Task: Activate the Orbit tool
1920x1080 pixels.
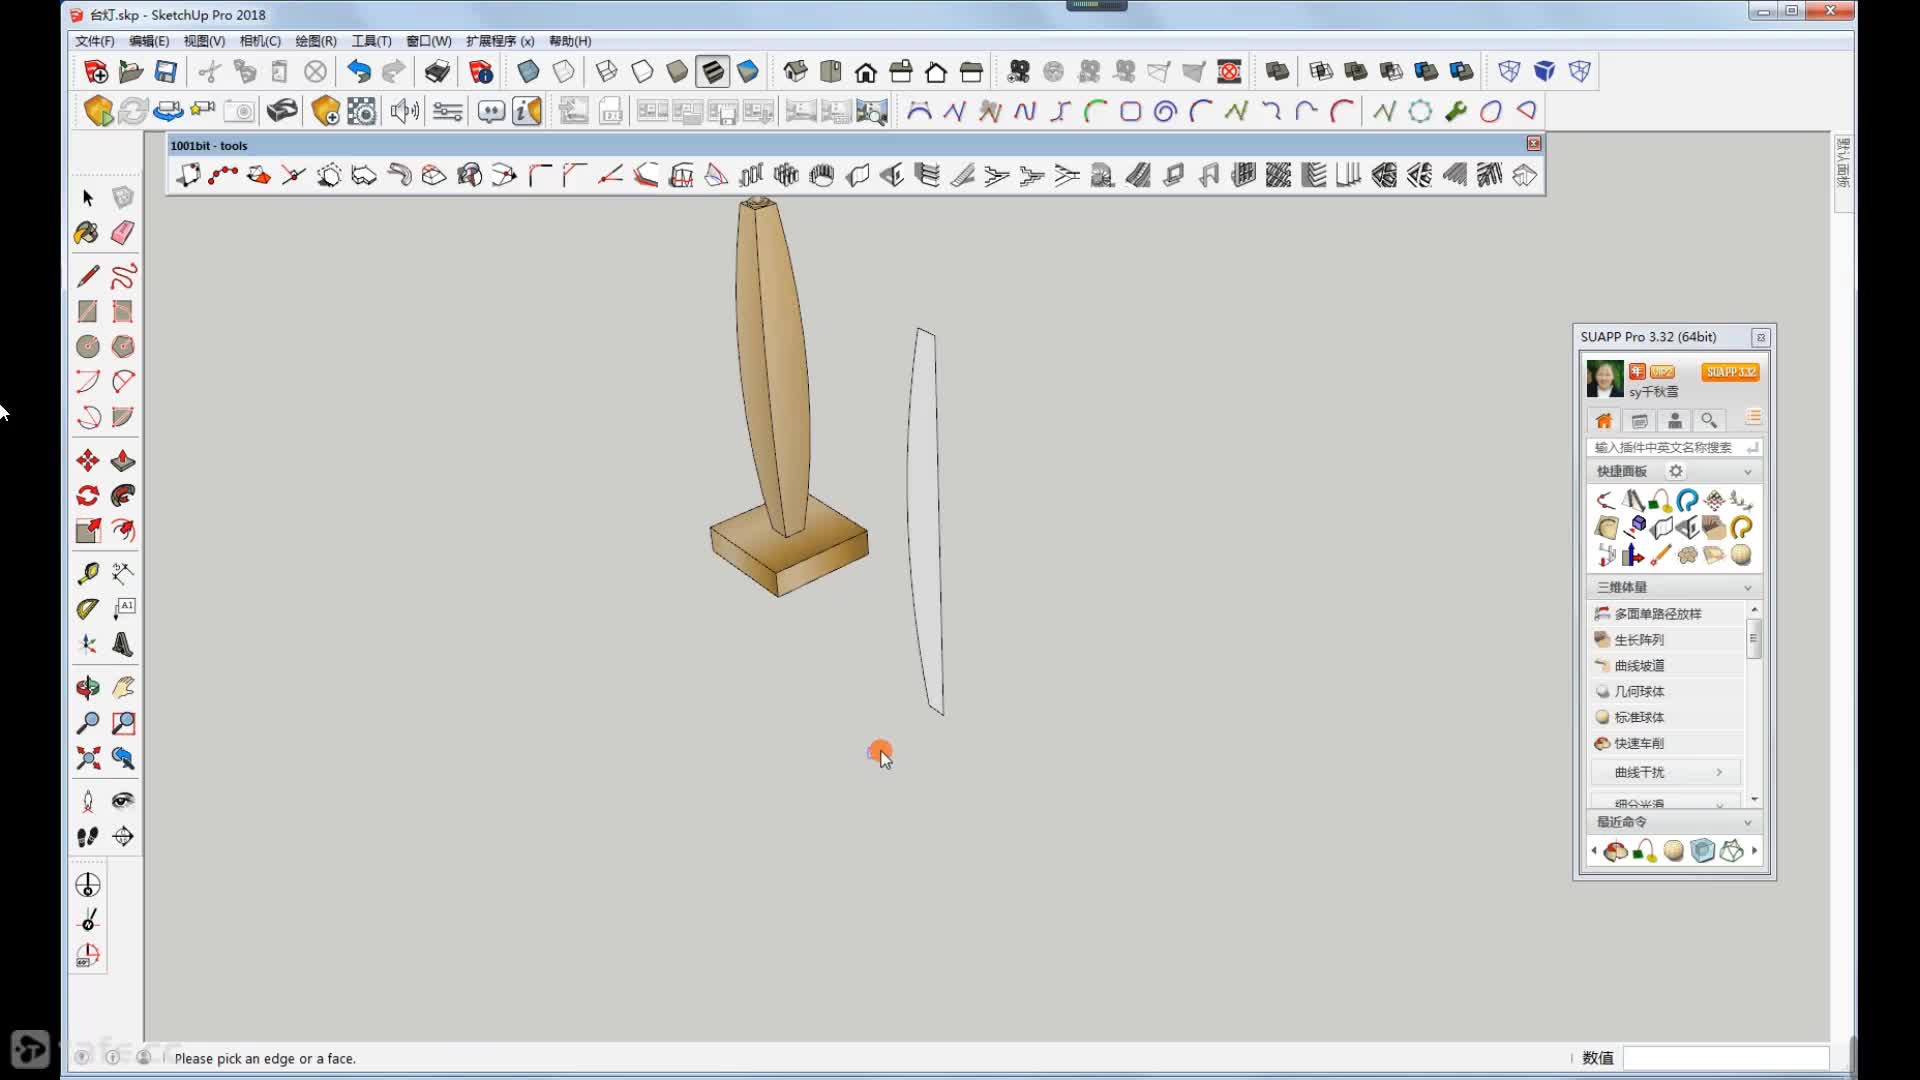Action: tap(88, 687)
